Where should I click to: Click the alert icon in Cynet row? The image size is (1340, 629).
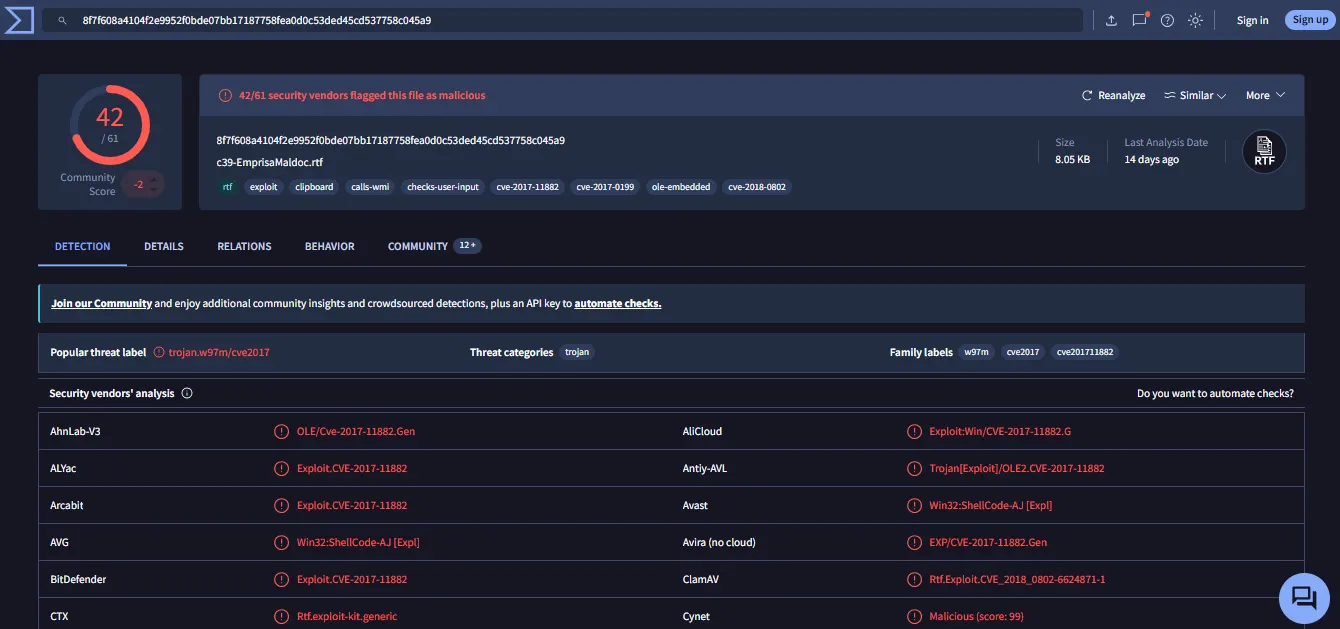click(914, 617)
